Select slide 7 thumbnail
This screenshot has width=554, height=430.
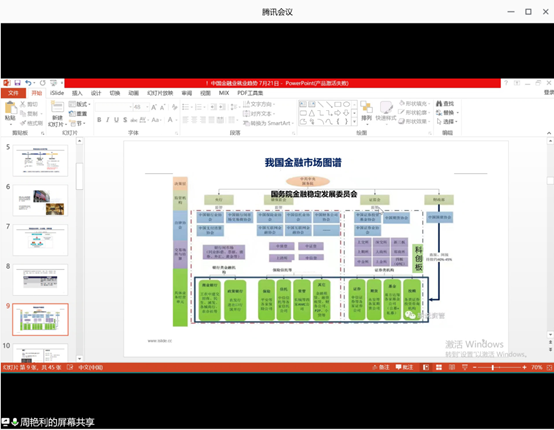pos(40,240)
